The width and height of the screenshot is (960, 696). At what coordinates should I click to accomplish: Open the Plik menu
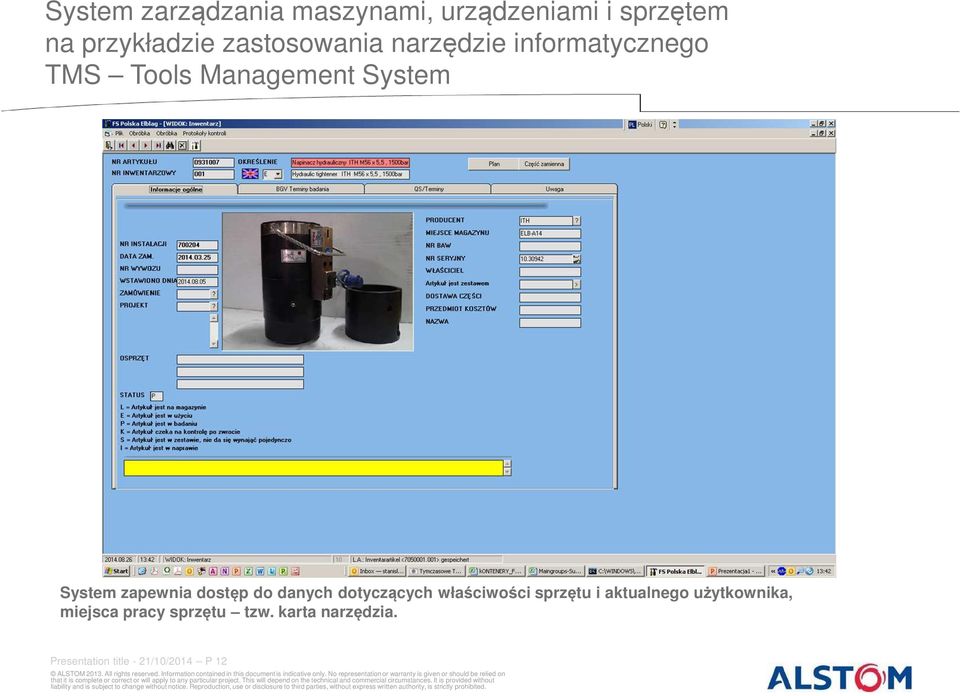[x=119, y=133]
